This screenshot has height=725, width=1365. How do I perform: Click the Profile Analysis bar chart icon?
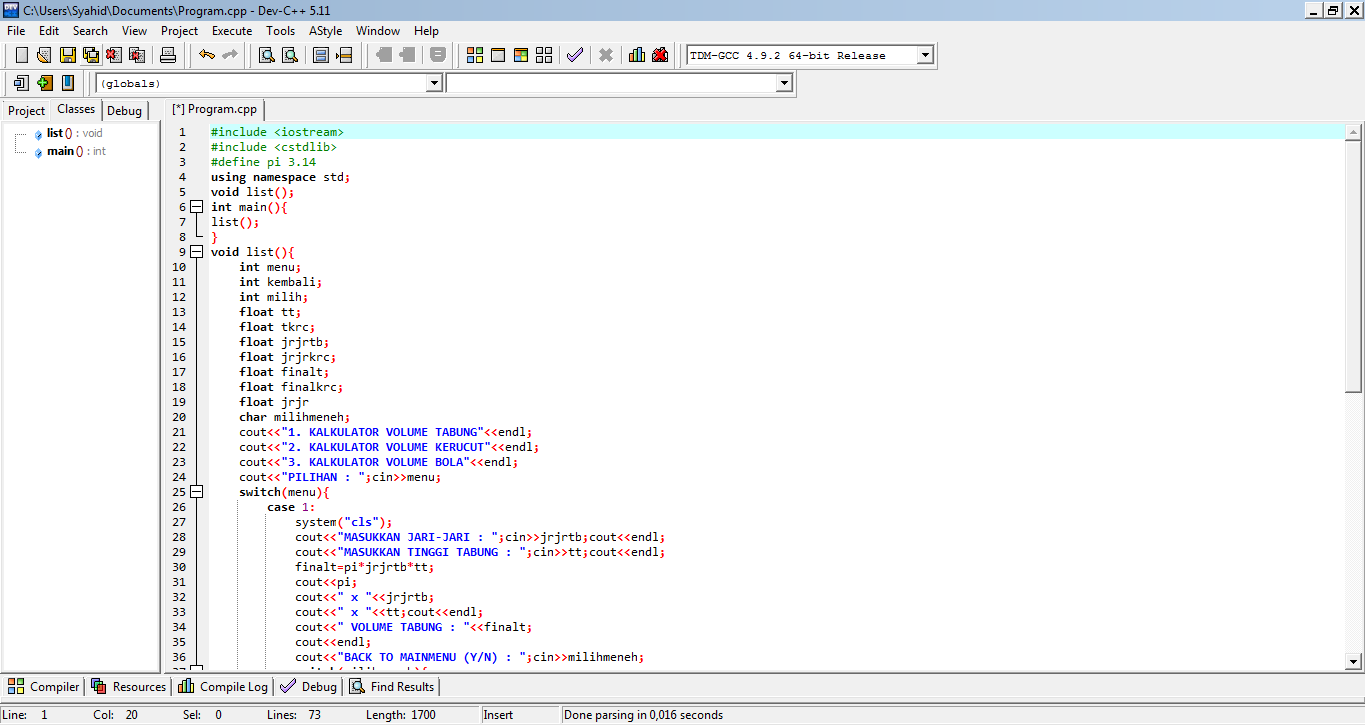(x=637, y=55)
